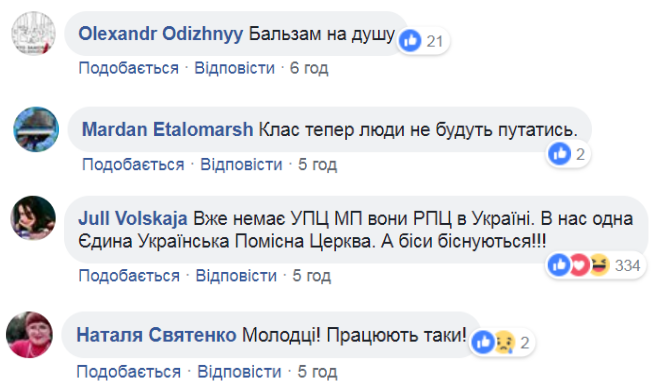Reply to Наталя Святенко's comment via Відповісти

tap(239, 372)
